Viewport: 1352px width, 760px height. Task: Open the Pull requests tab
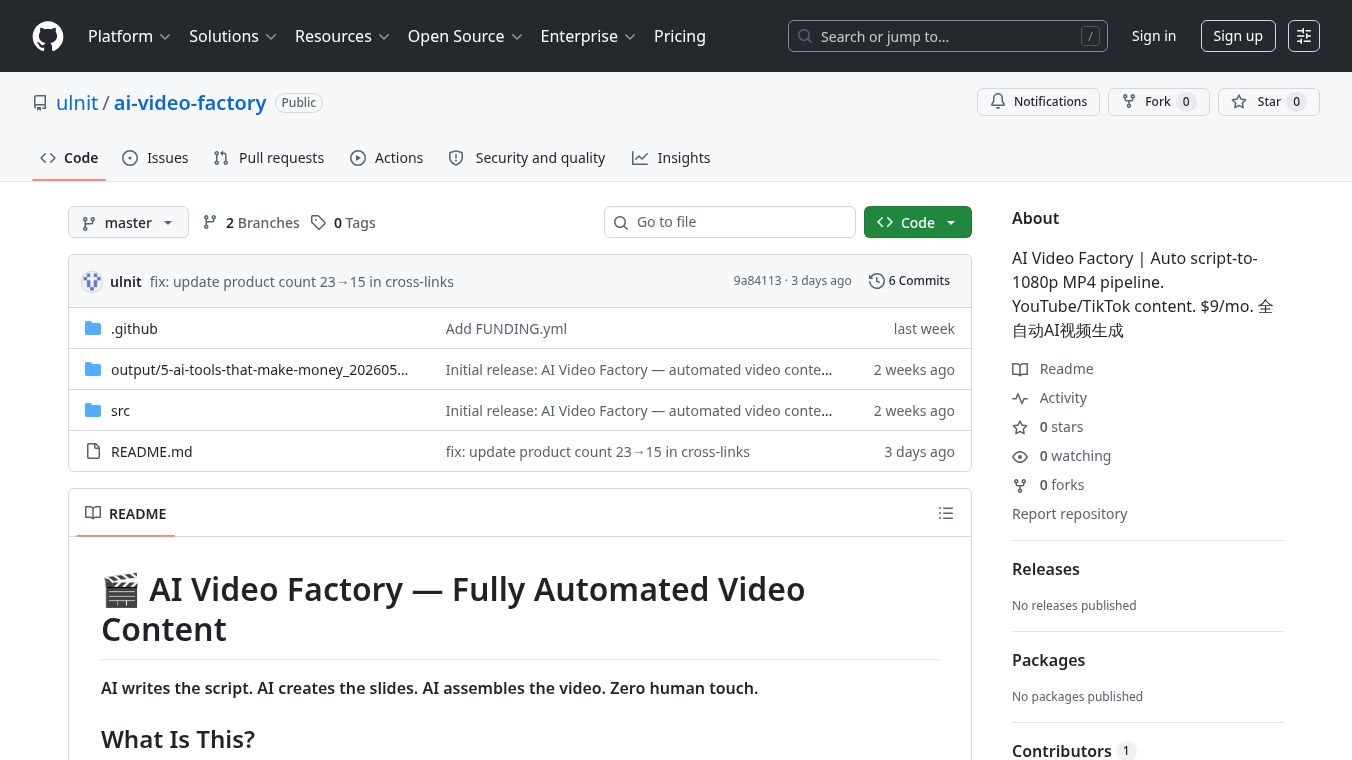[269, 158]
